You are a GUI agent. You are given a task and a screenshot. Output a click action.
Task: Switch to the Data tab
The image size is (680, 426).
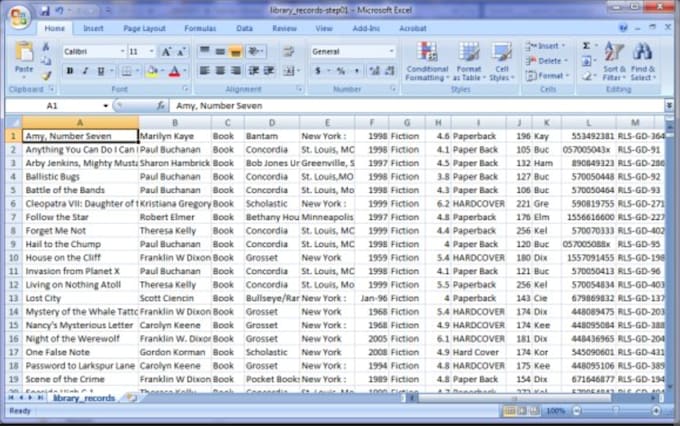pyautogui.click(x=244, y=29)
